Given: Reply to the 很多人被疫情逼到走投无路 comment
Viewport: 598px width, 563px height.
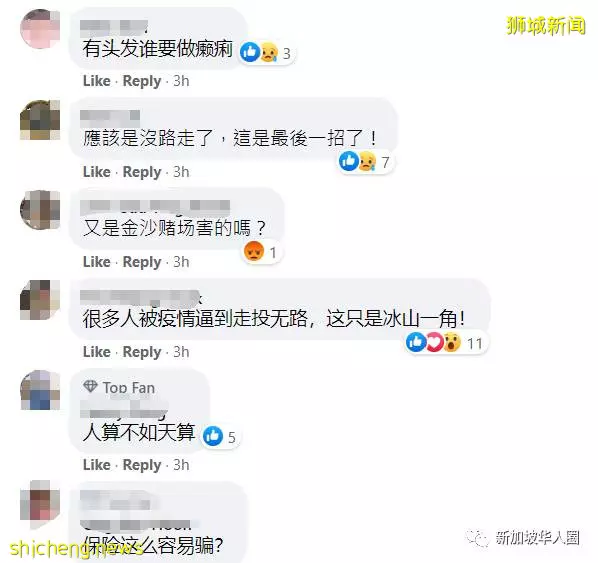Looking at the screenshot, I should [x=142, y=352].
